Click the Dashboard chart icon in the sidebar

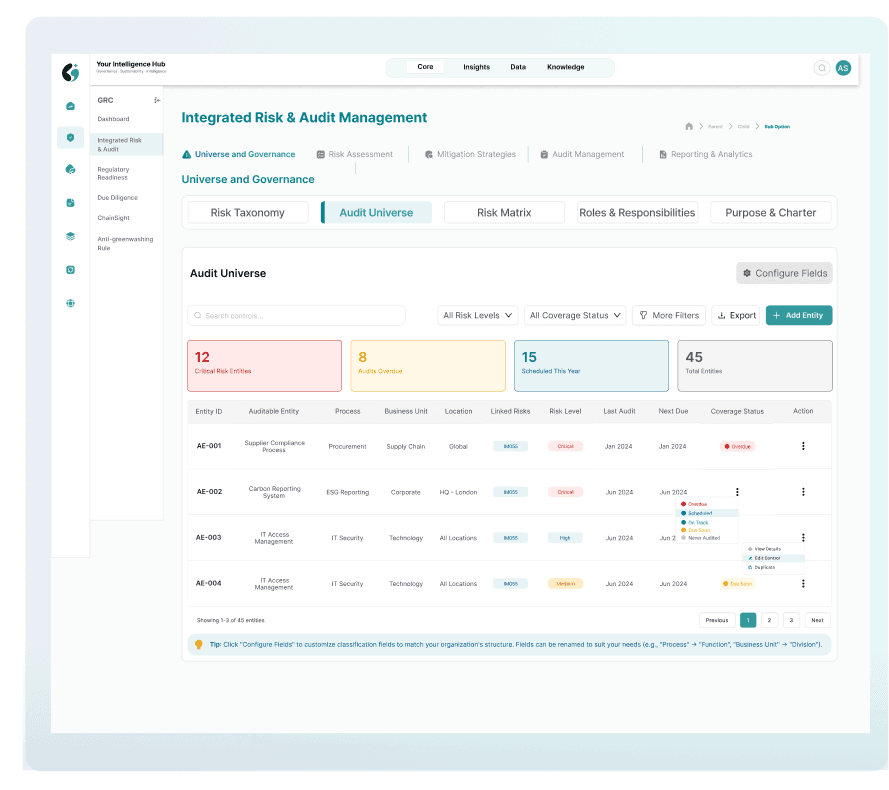tap(70, 106)
